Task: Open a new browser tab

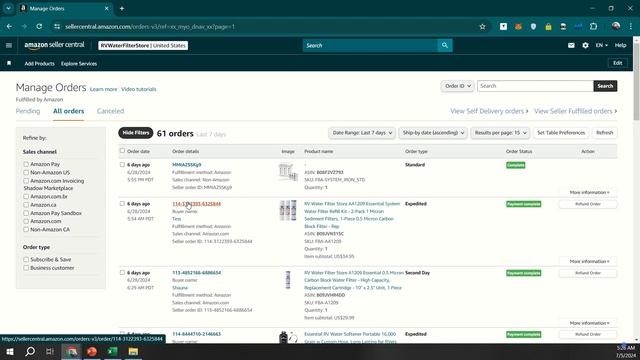Action: pos(122,8)
